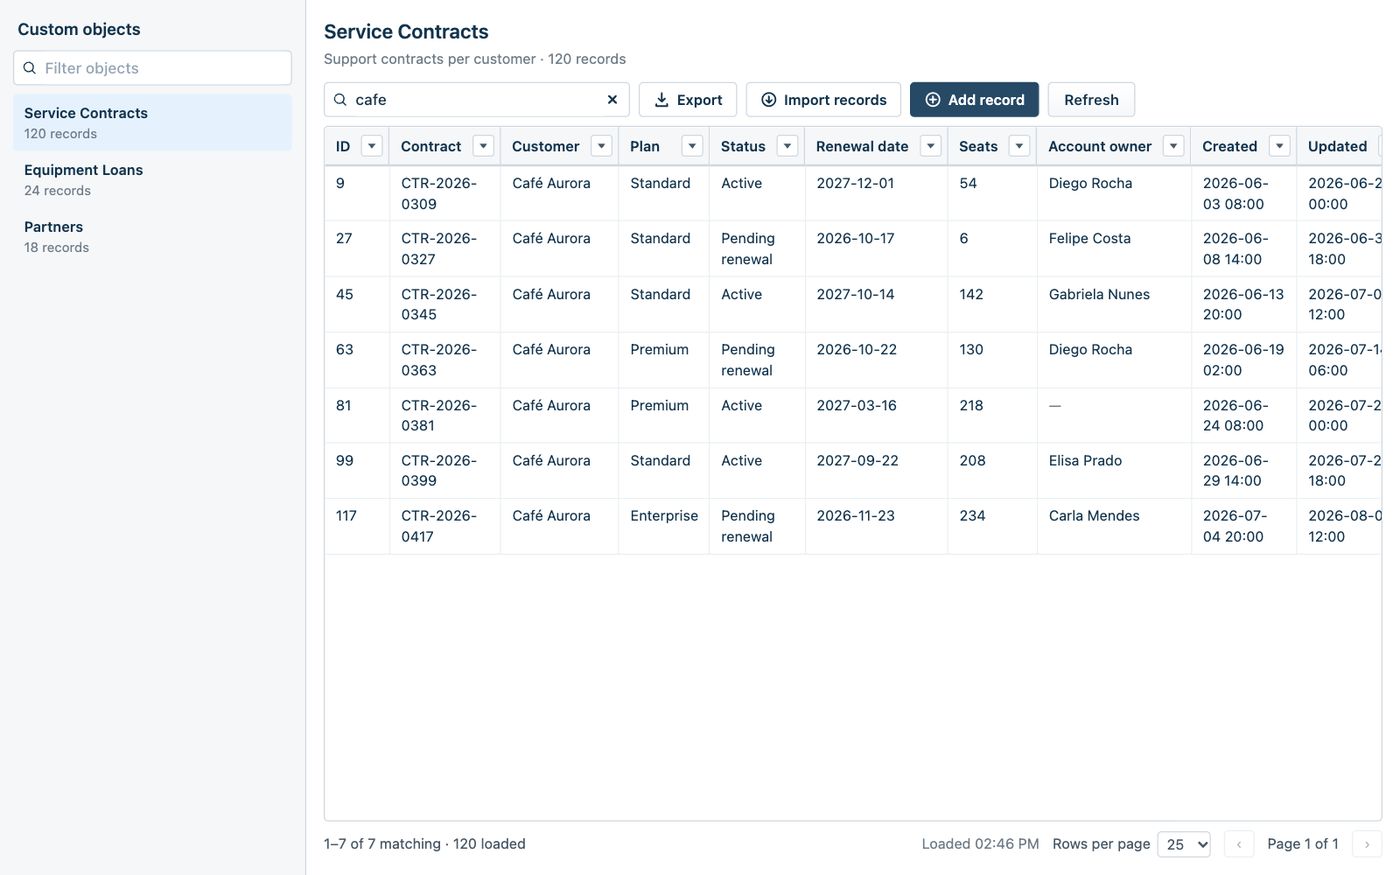Click the search box containing cafe
The image size is (1400, 875).
point(477,100)
